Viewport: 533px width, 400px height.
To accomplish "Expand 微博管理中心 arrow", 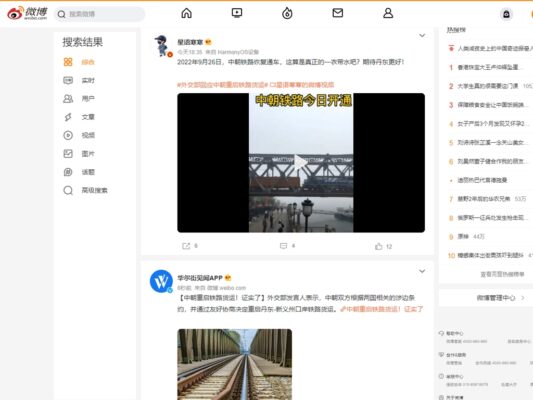I will (x=523, y=298).
